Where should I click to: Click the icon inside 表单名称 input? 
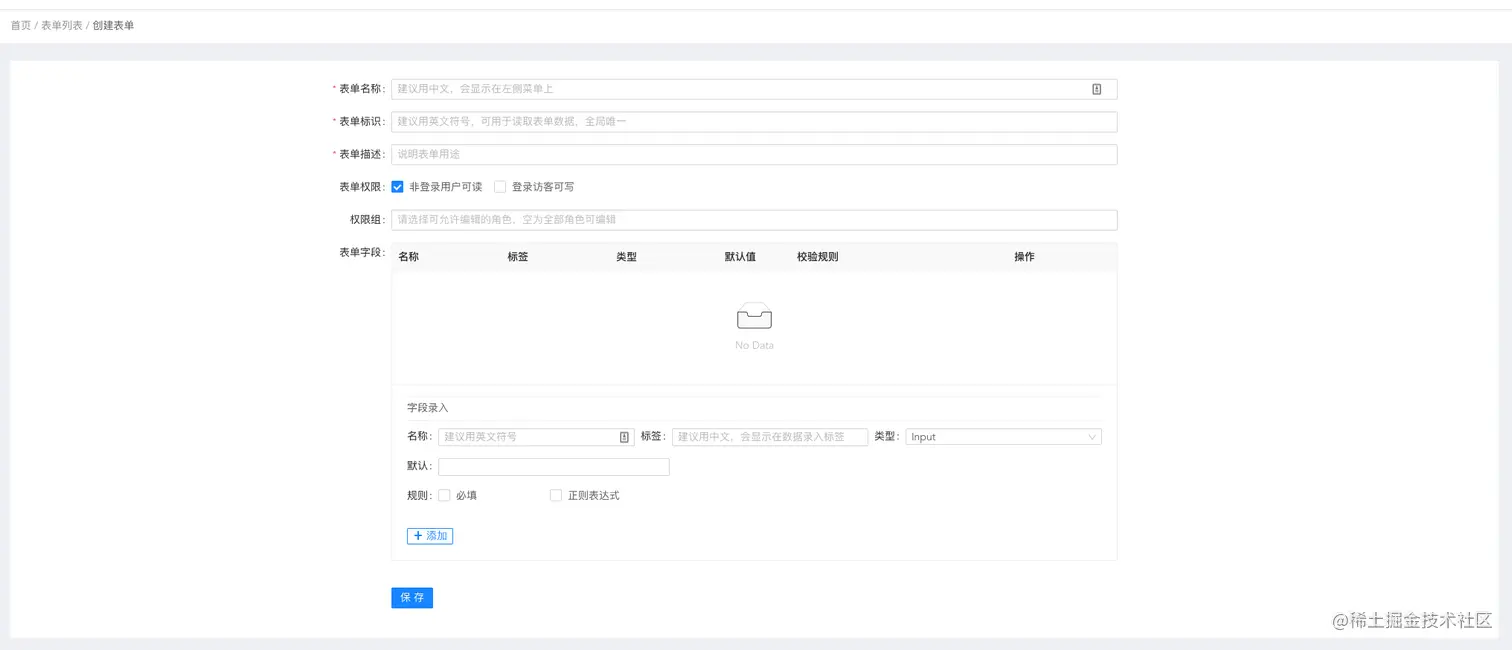click(x=1096, y=89)
